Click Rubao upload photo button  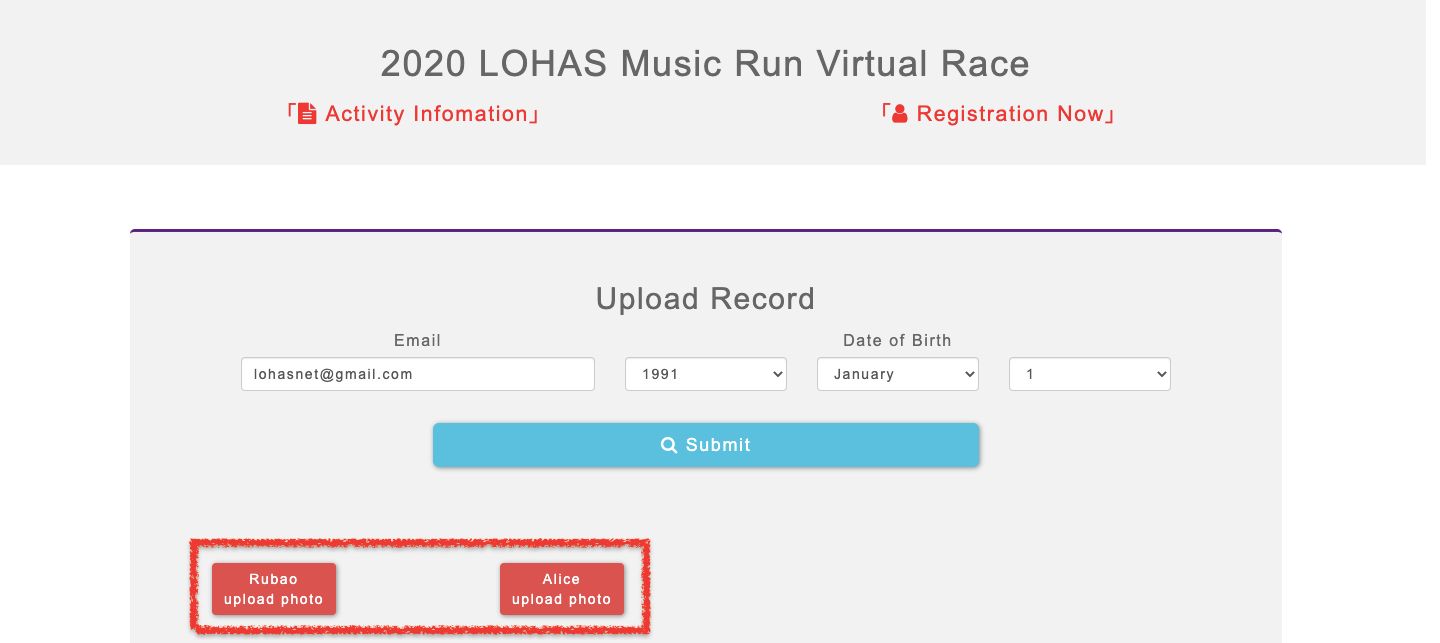[274, 589]
